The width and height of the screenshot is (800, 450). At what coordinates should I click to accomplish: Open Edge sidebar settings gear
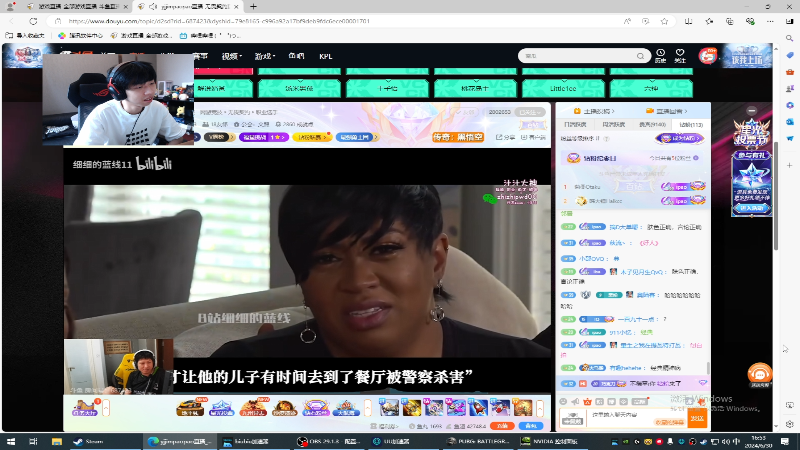(x=790, y=424)
